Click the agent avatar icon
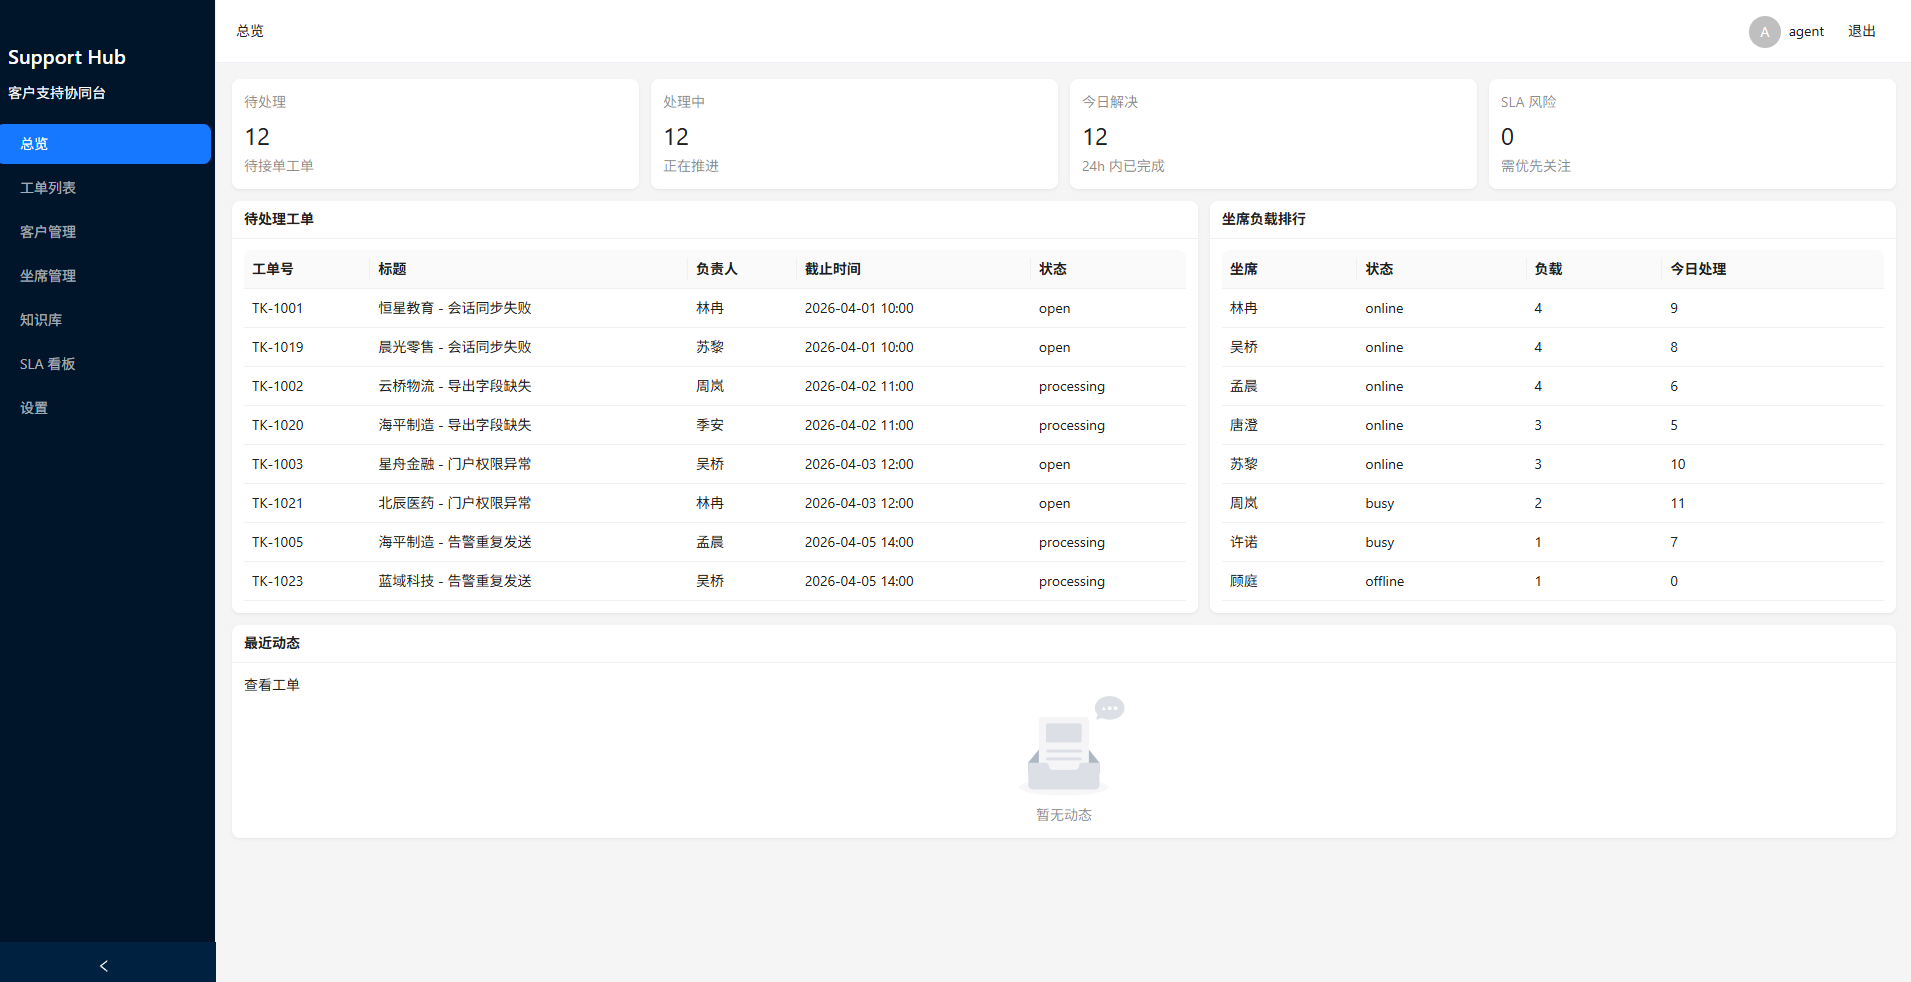This screenshot has width=1911, height=982. click(1764, 32)
